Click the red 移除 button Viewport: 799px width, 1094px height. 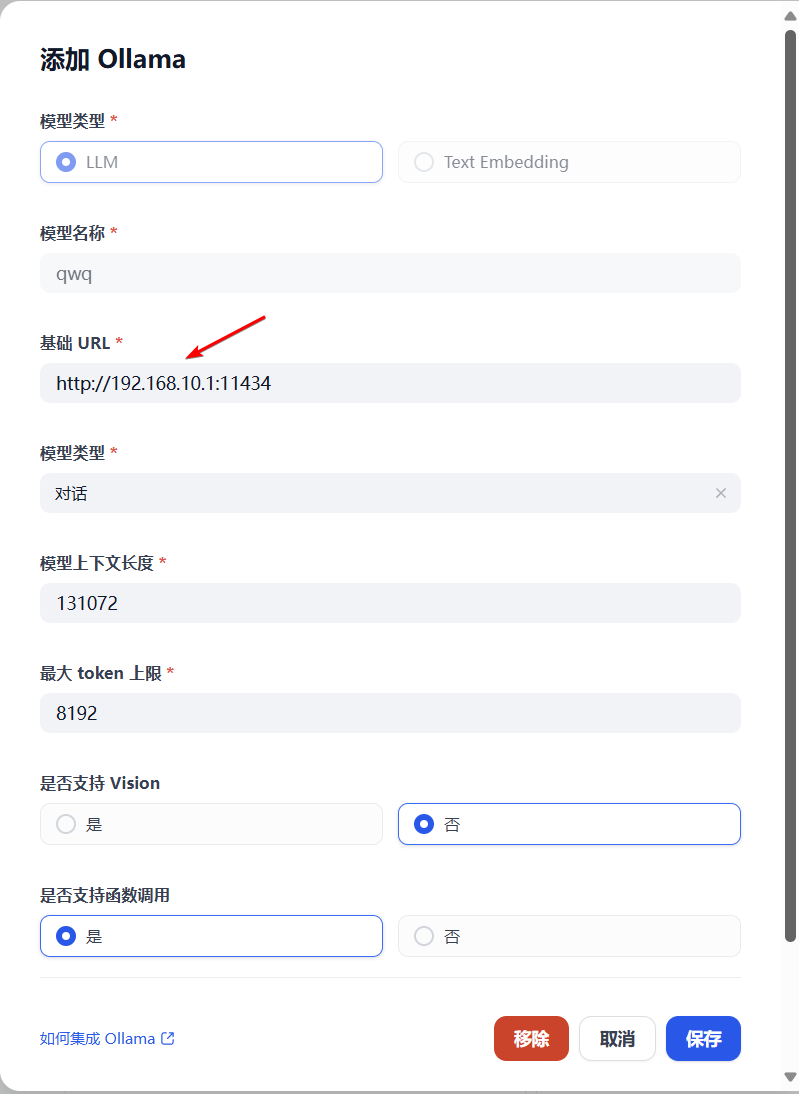tap(532, 1038)
